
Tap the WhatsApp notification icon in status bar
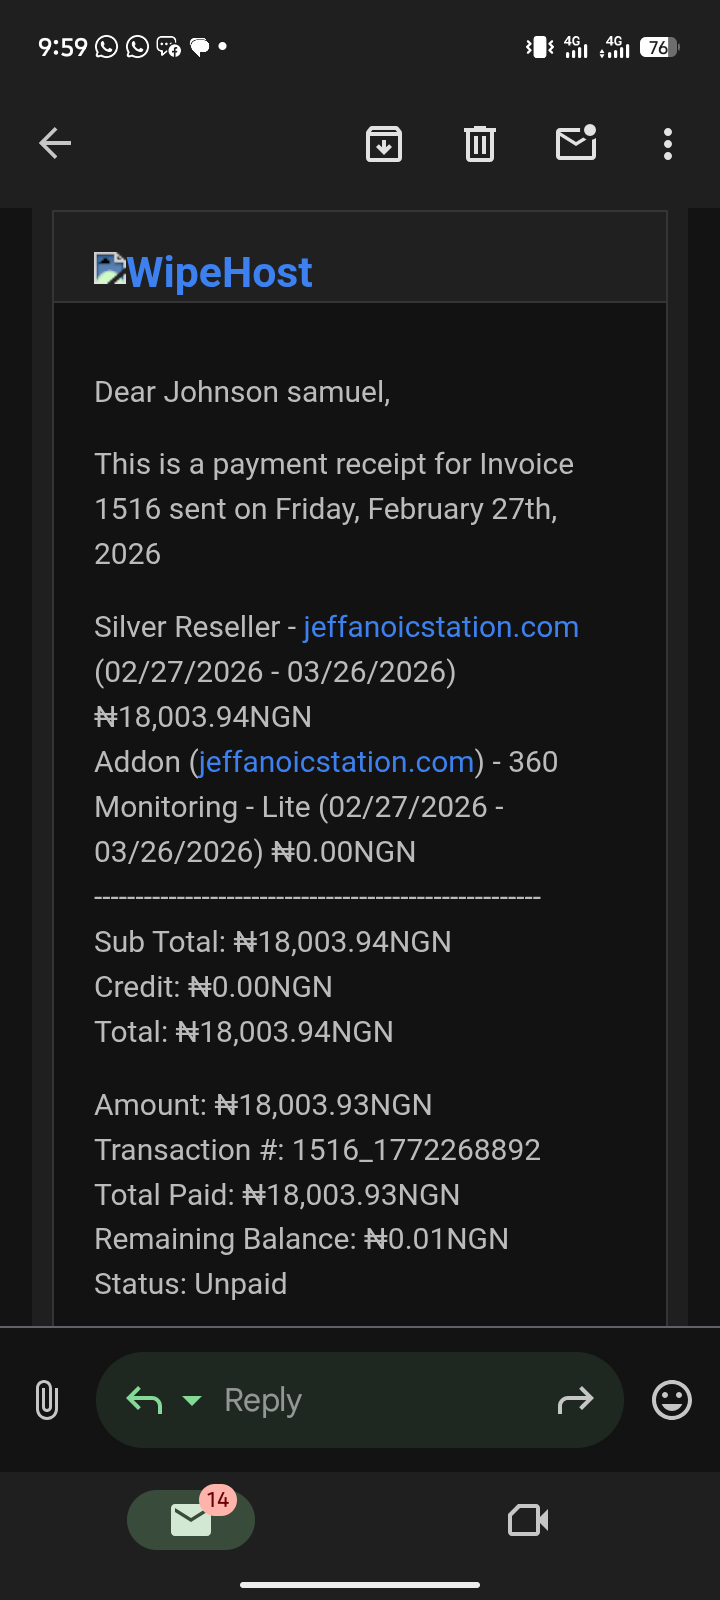tap(107, 47)
